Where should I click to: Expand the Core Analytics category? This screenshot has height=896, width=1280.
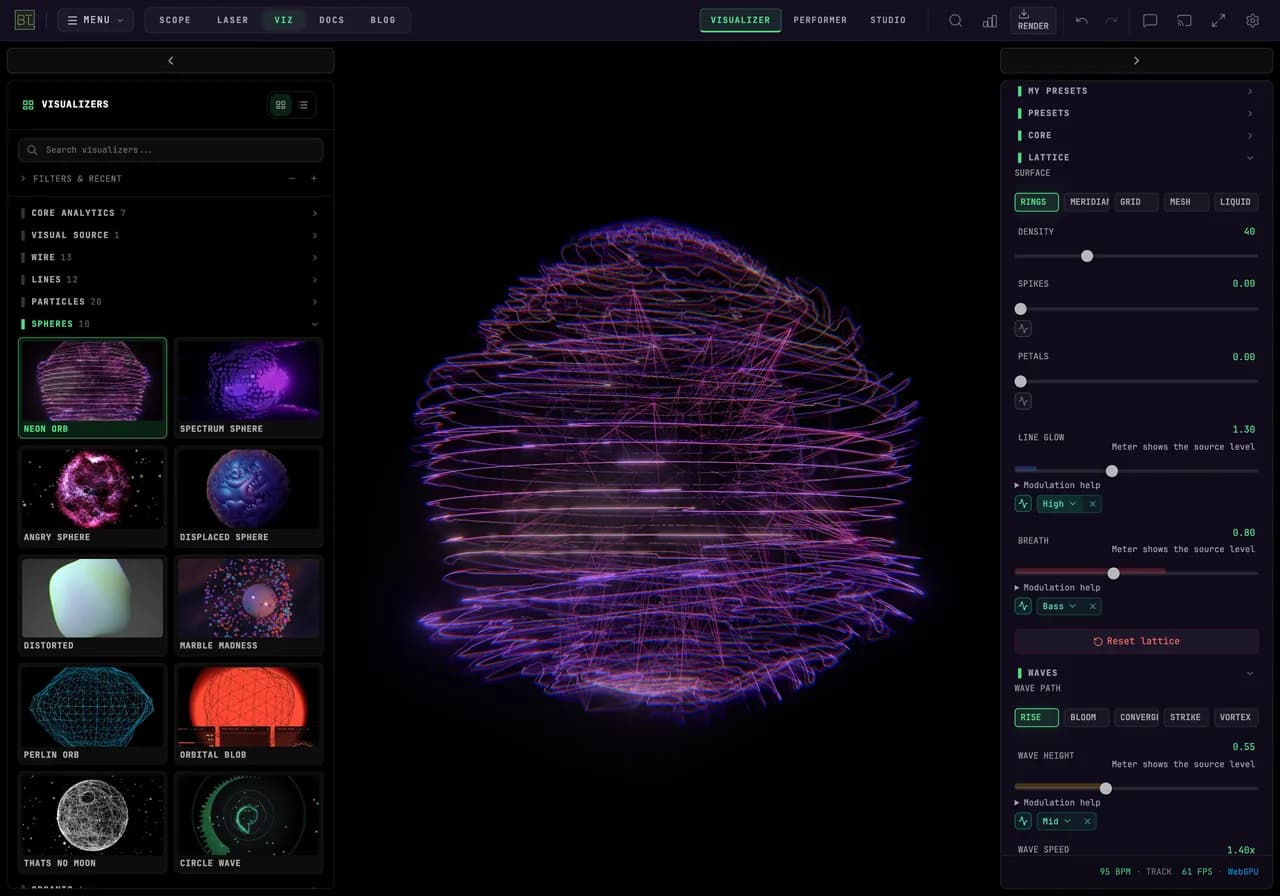coord(170,213)
